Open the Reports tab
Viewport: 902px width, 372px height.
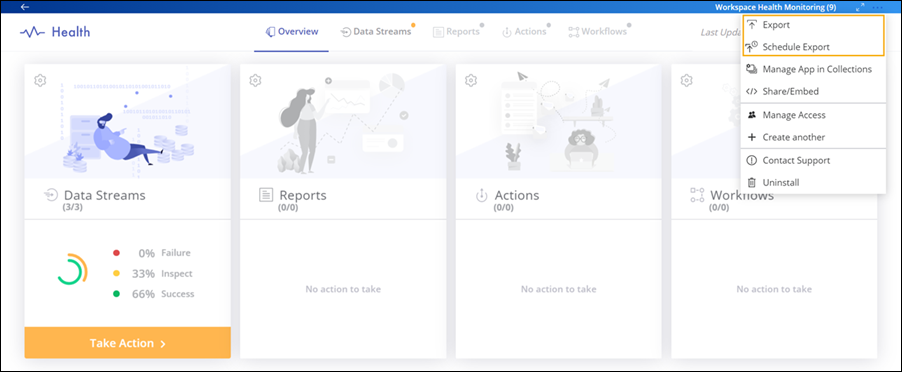(x=458, y=32)
